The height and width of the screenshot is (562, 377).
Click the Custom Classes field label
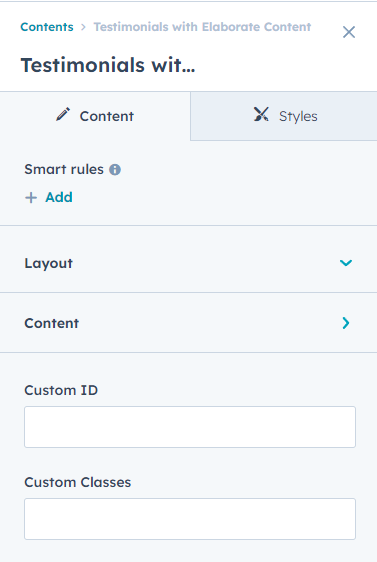point(78,482)
